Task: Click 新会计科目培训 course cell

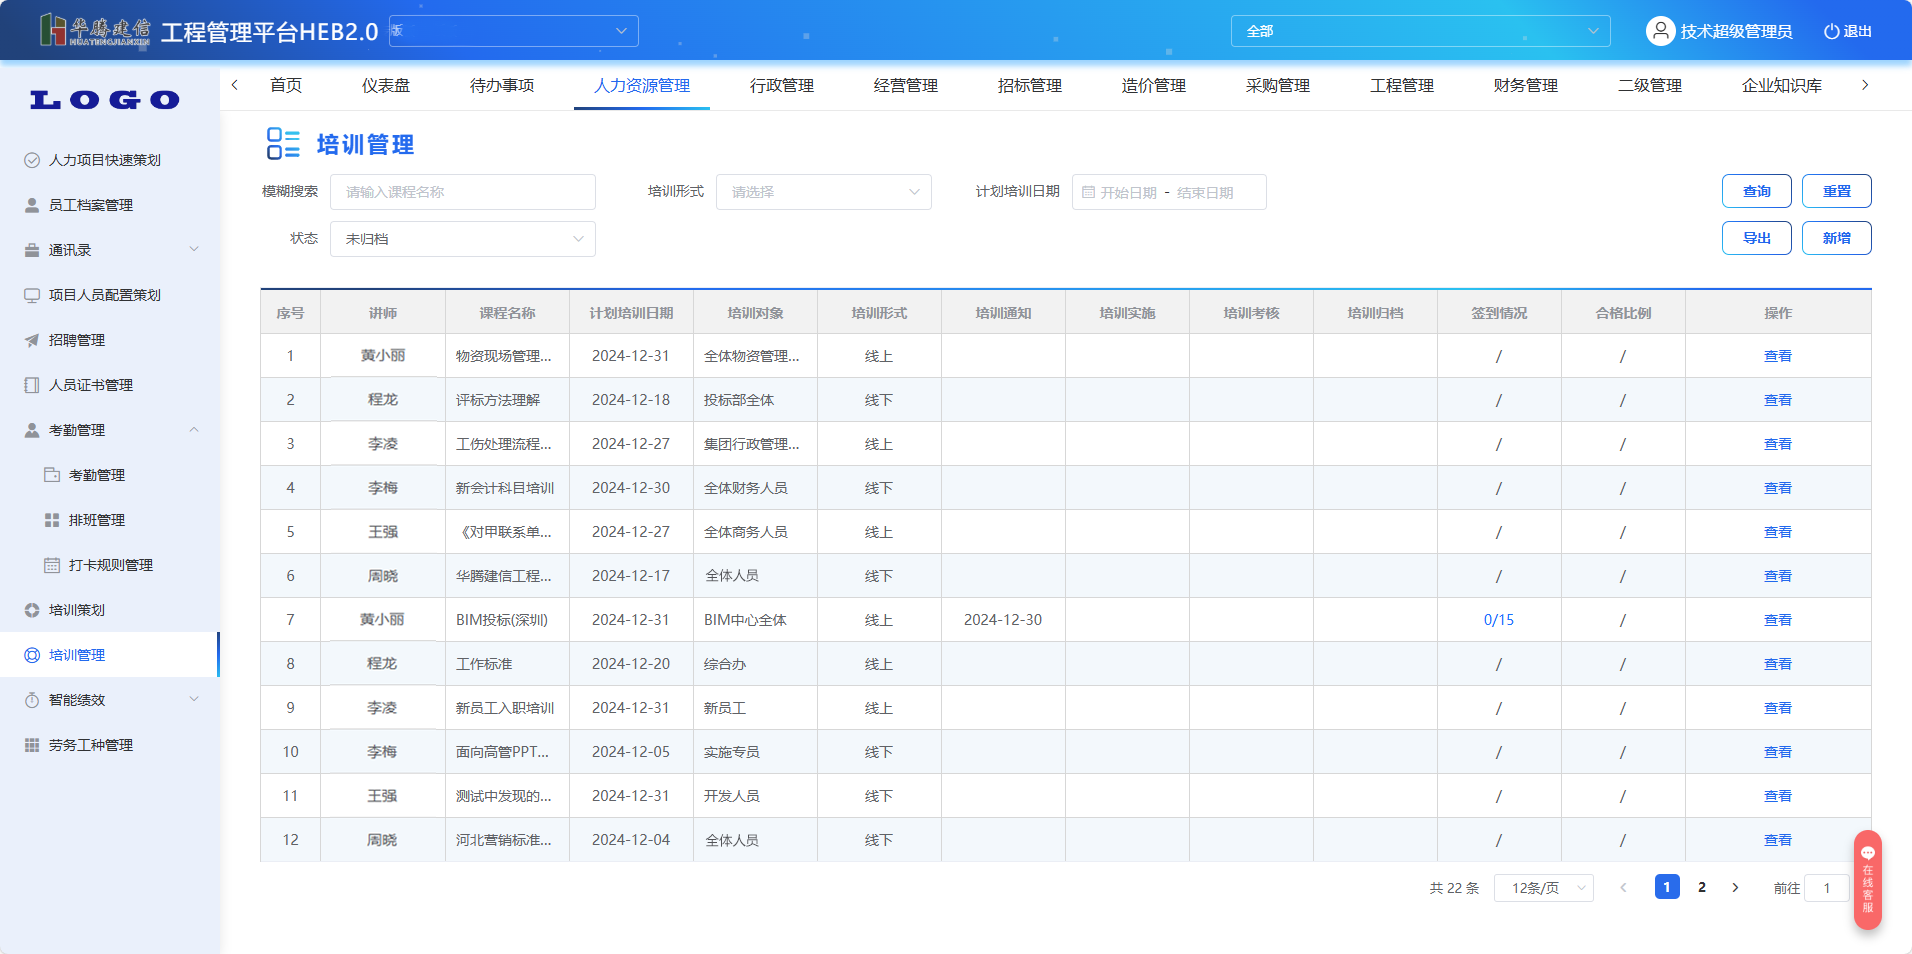Action: [505, 488]
